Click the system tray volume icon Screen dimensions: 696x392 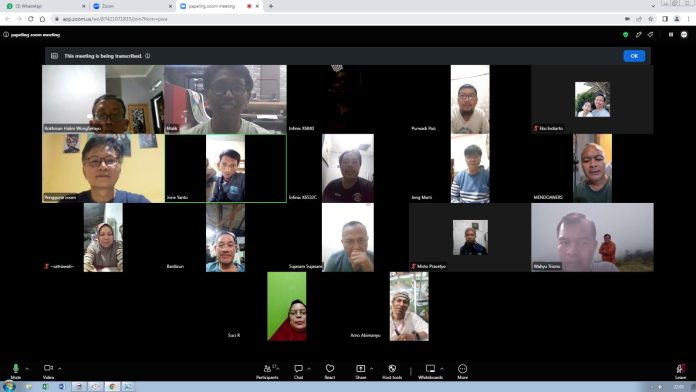[660, 387]
